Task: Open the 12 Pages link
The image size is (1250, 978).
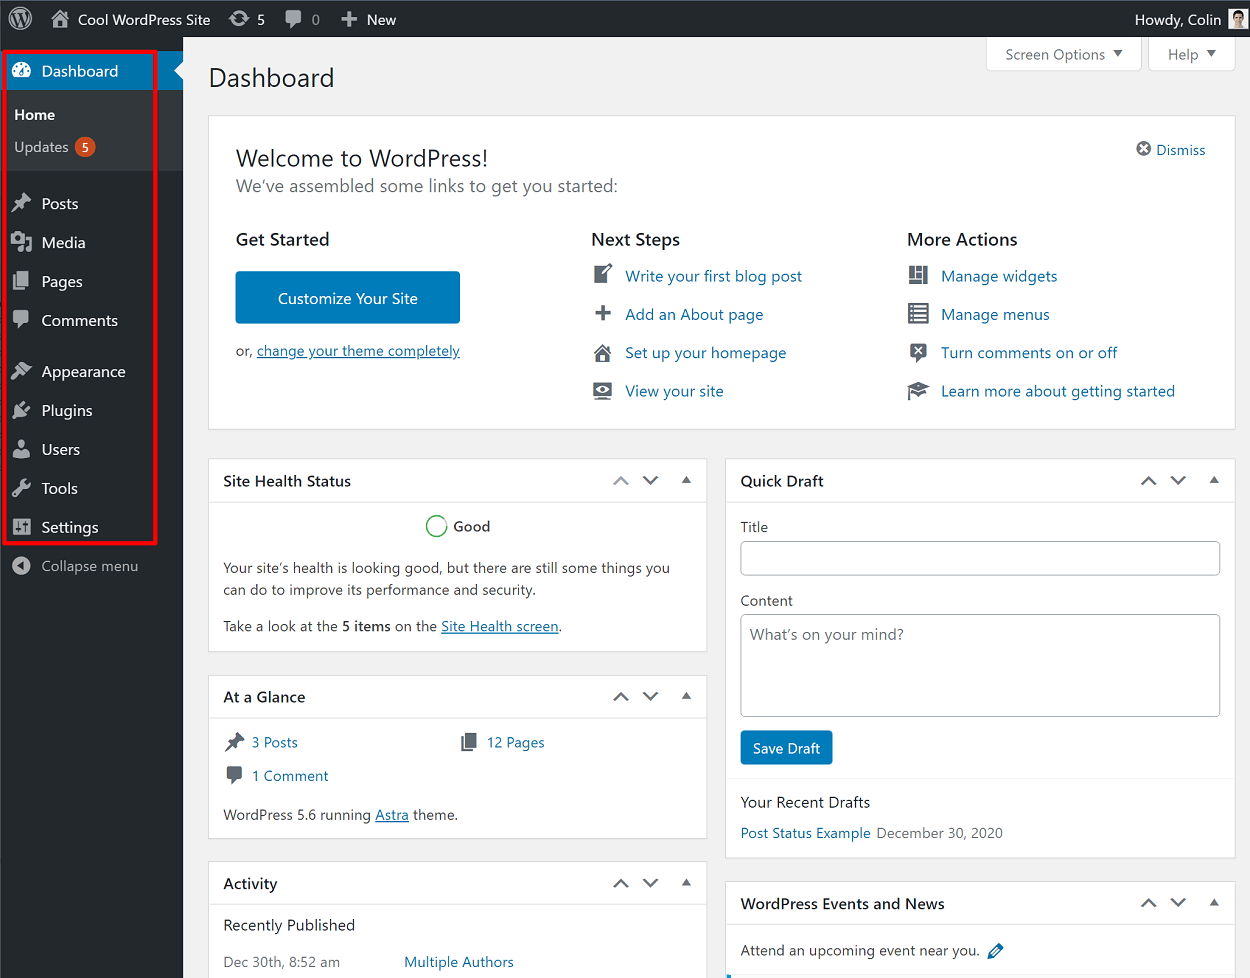Action: (516, 742)
